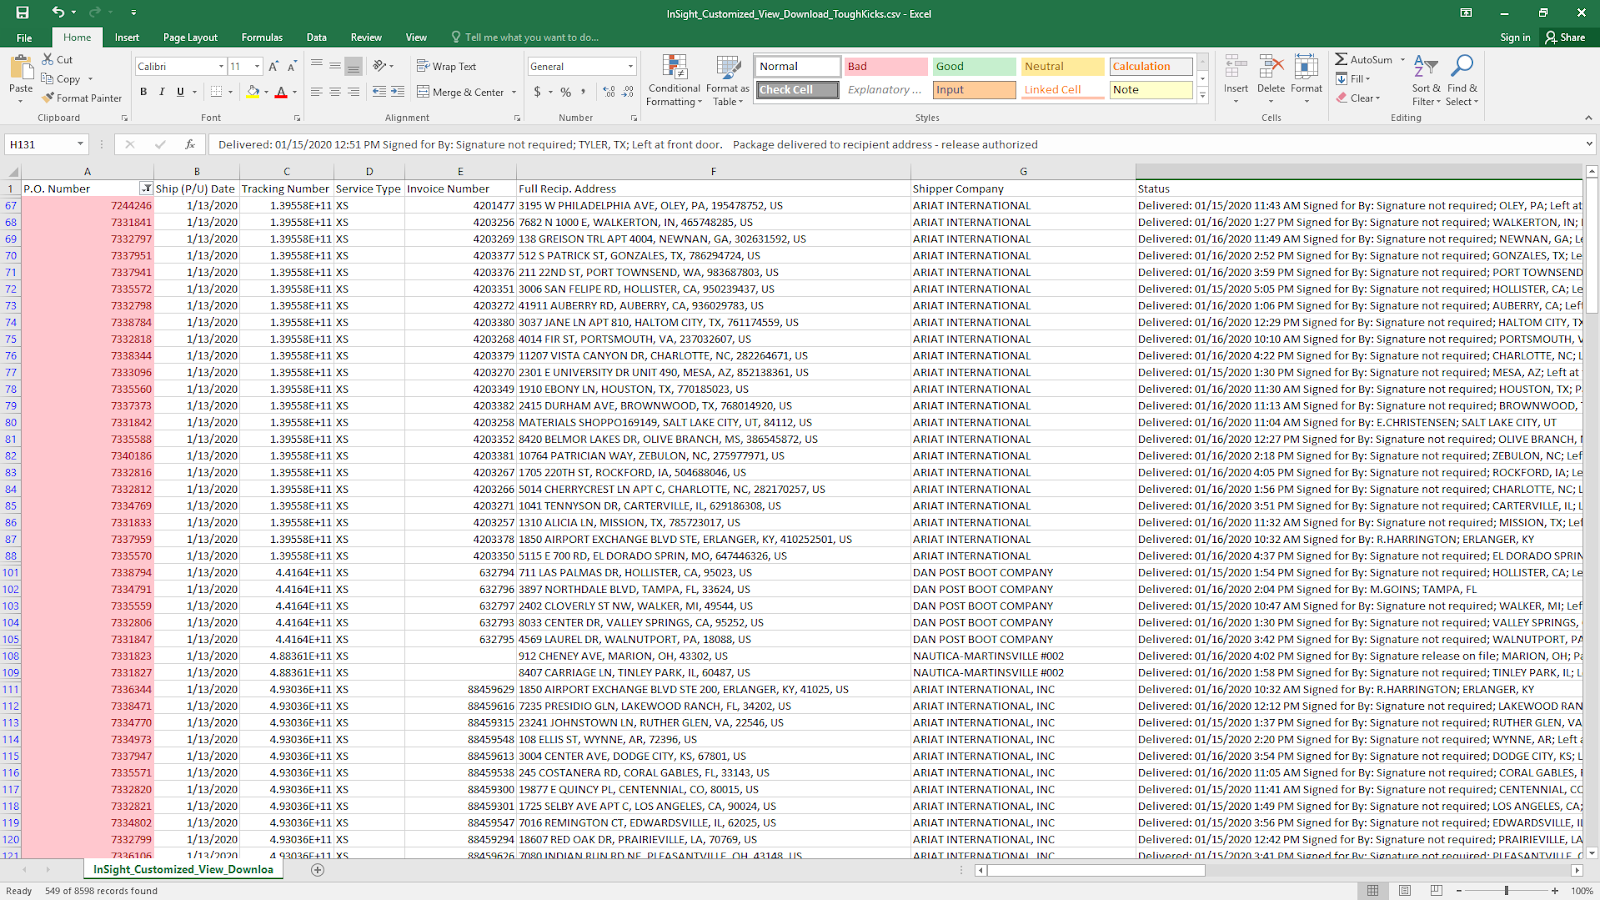The width and height of the screenshot is (1600, 900).
Task: Toggle Align Left for cell text
Action: [x=316, y=92]
